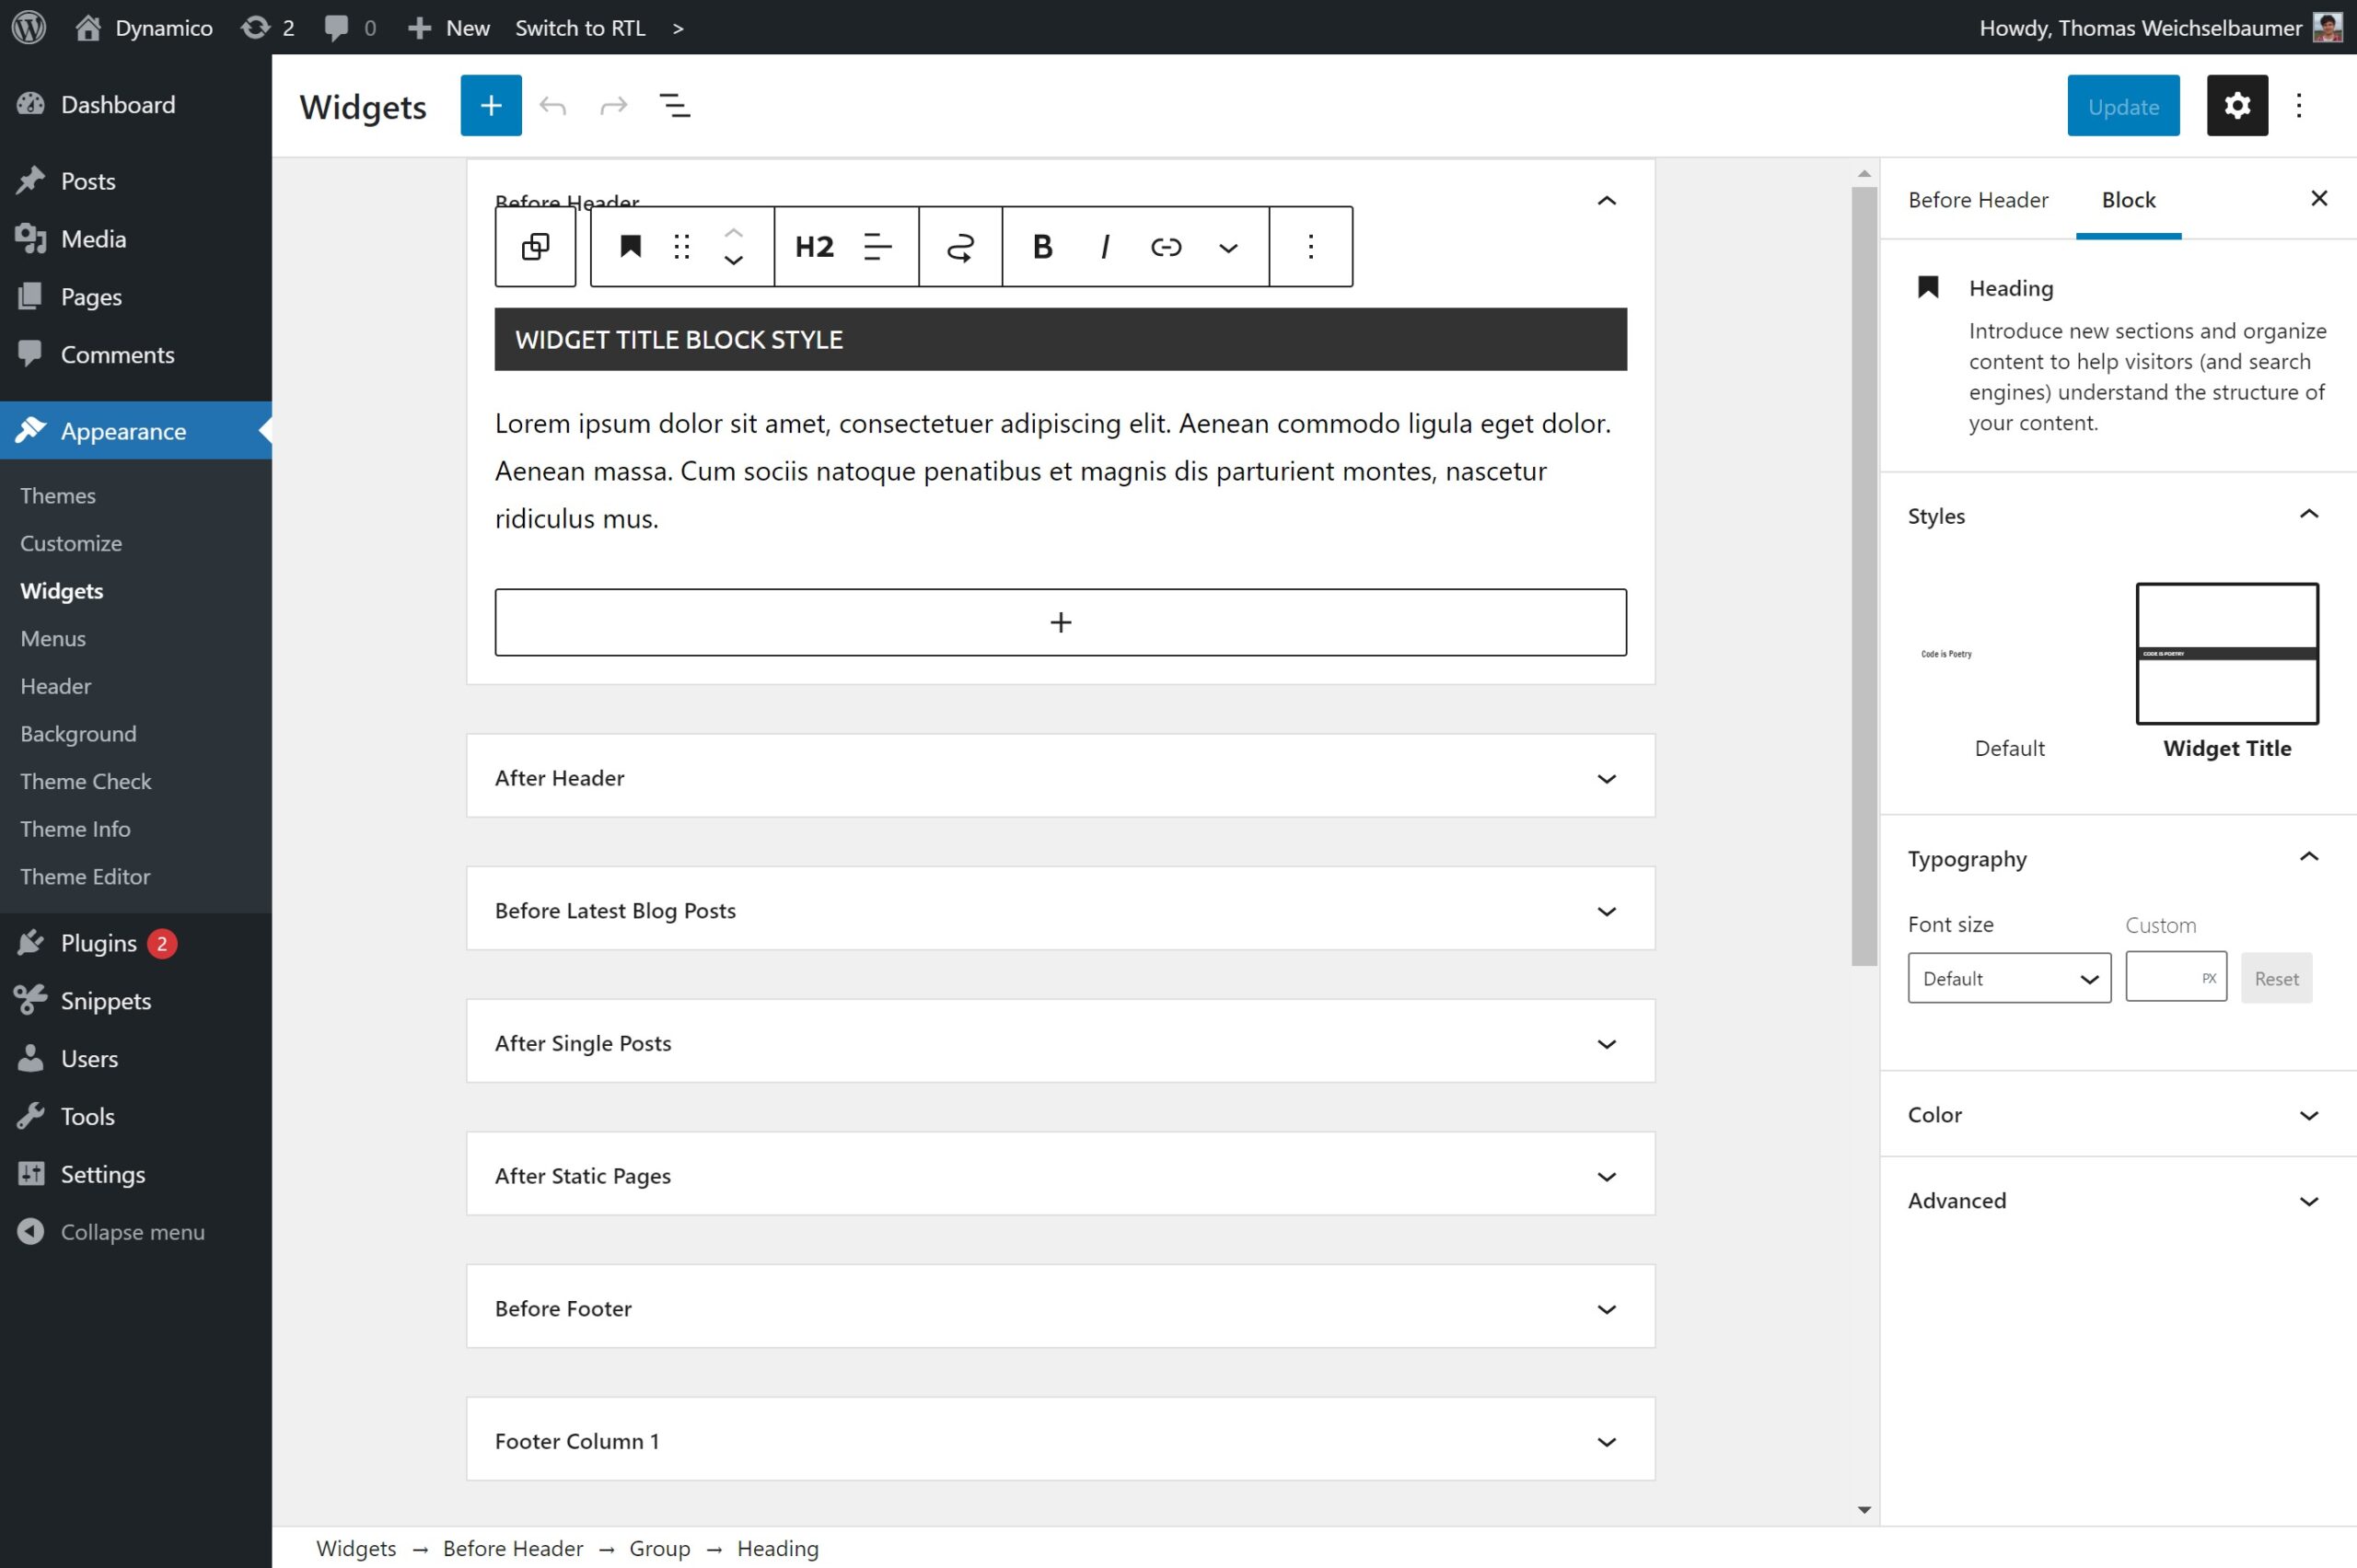Switch to the Block settings tab
This screenshot has height=1568, width=2357.
click(x=2128, y=198)
